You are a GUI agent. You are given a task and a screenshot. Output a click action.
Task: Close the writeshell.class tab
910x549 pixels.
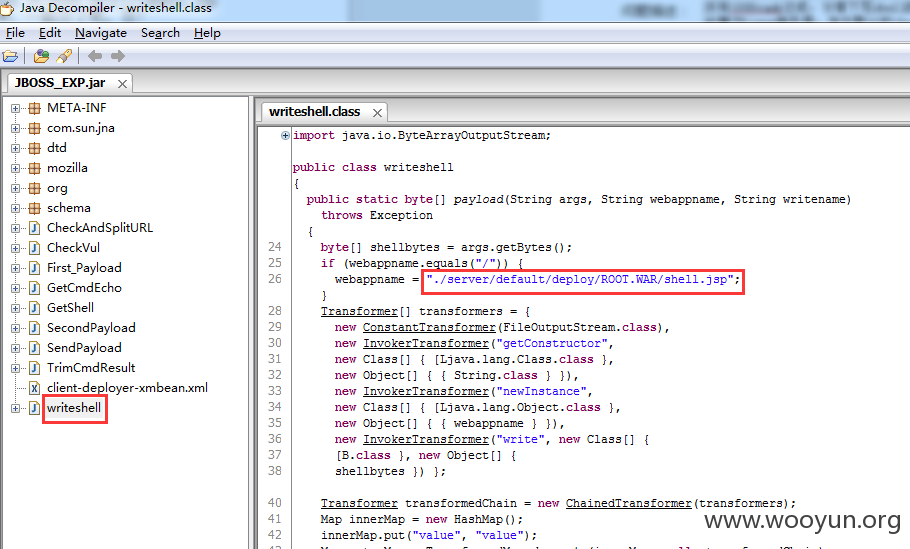[377, 113]
